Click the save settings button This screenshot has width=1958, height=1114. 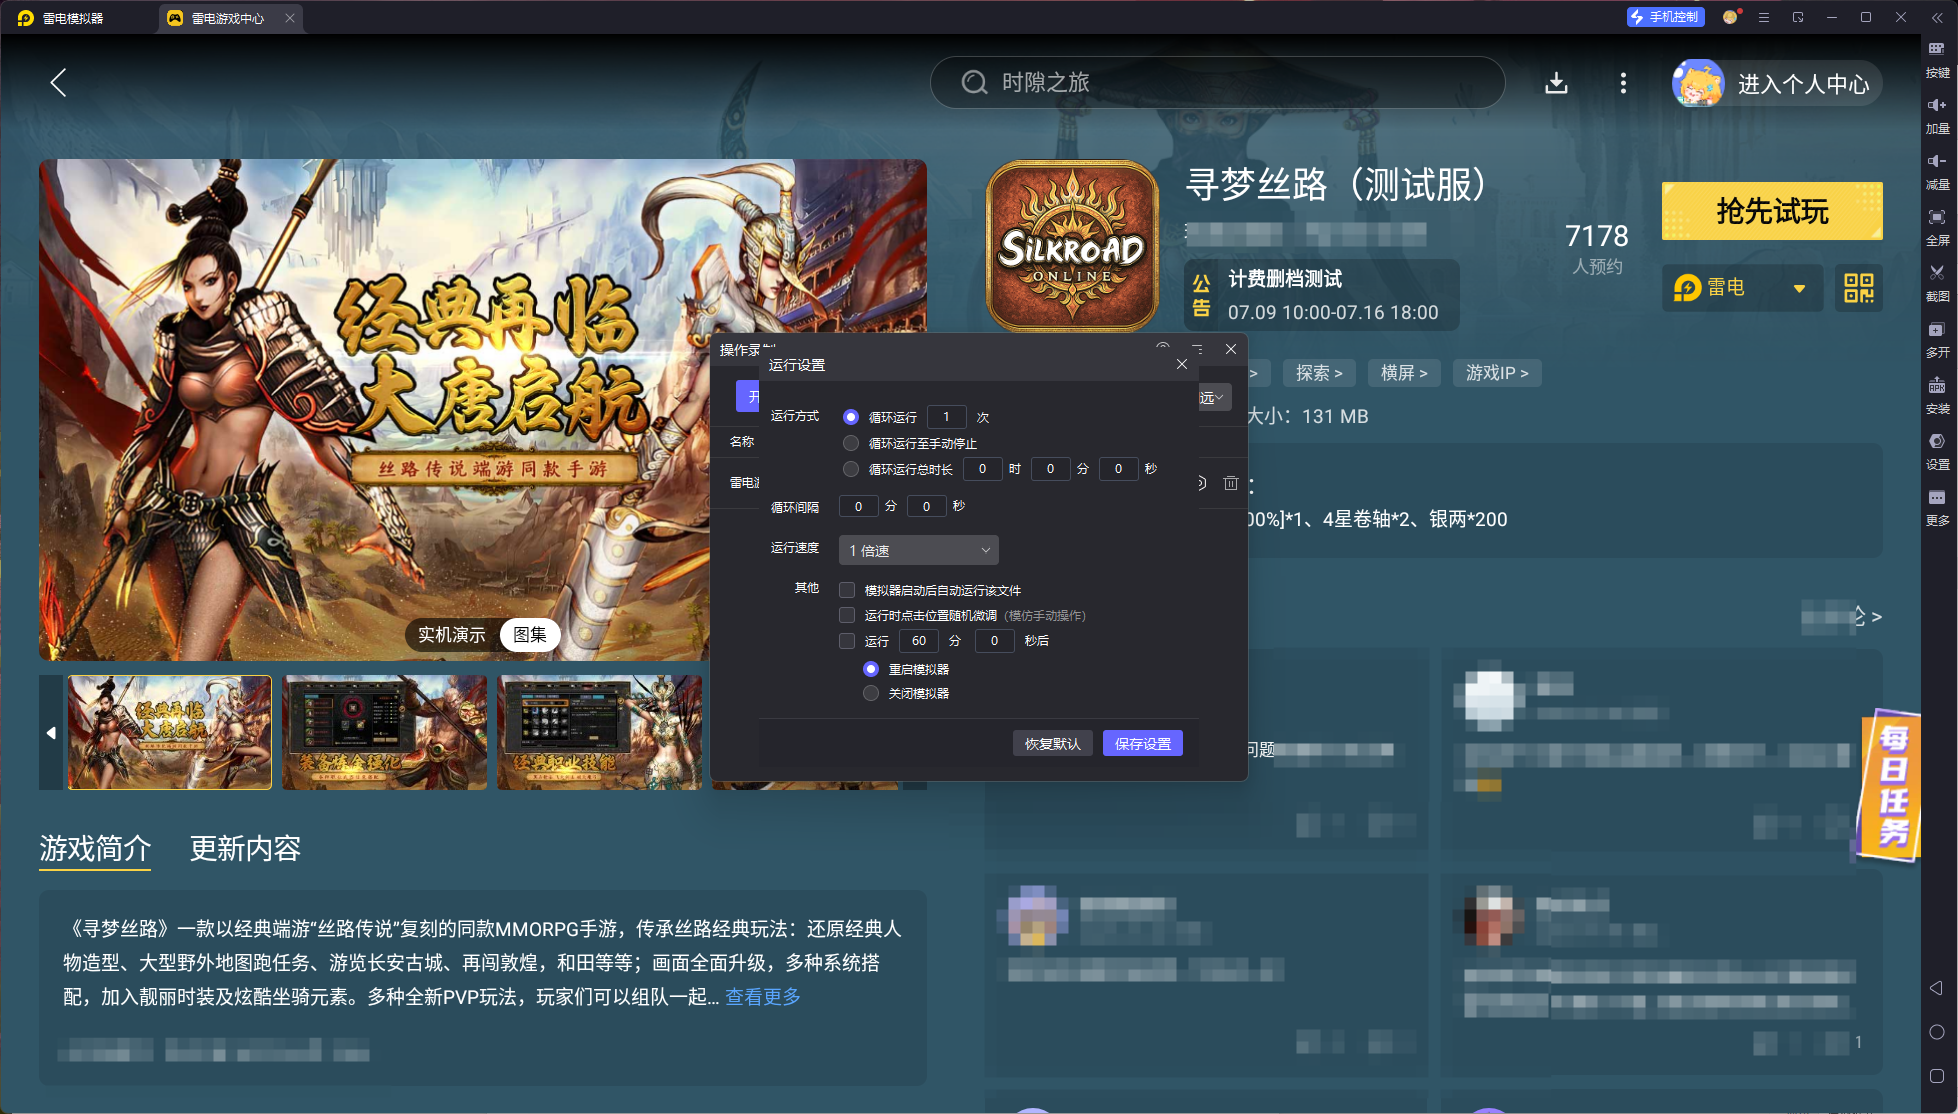pos(1142,743)
